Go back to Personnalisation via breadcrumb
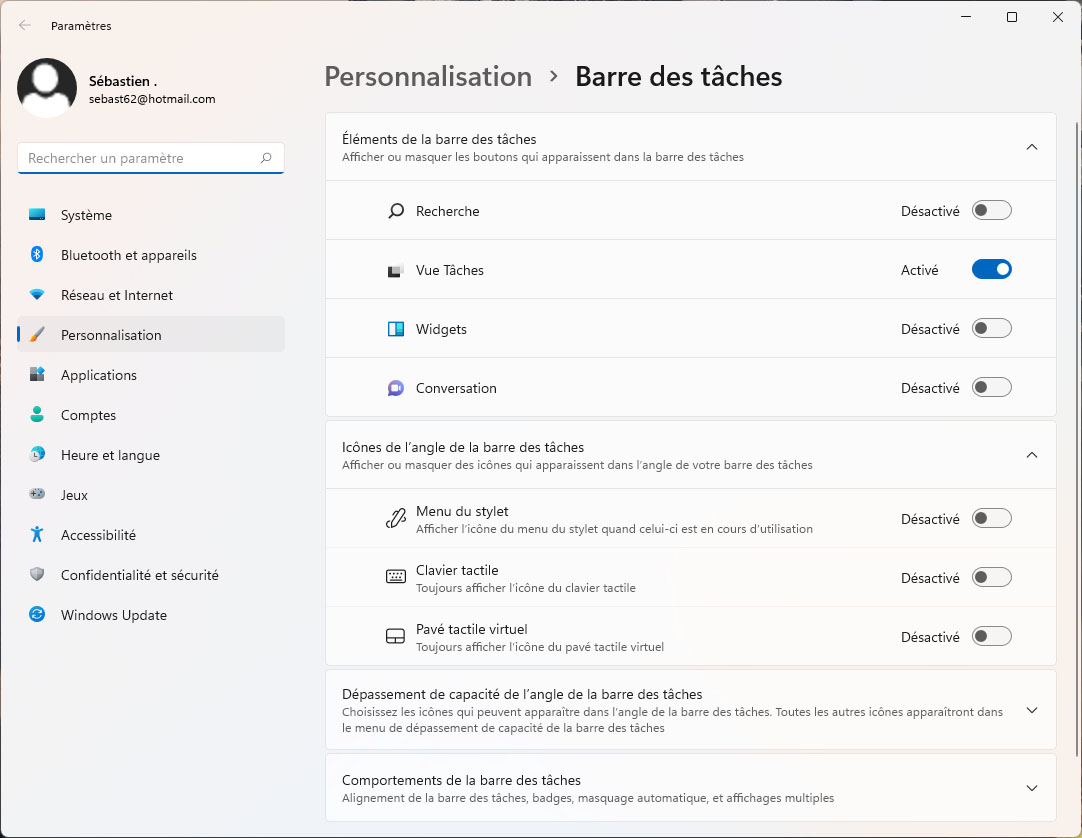This screenshot has height=838, width=1082. [428, 77]
